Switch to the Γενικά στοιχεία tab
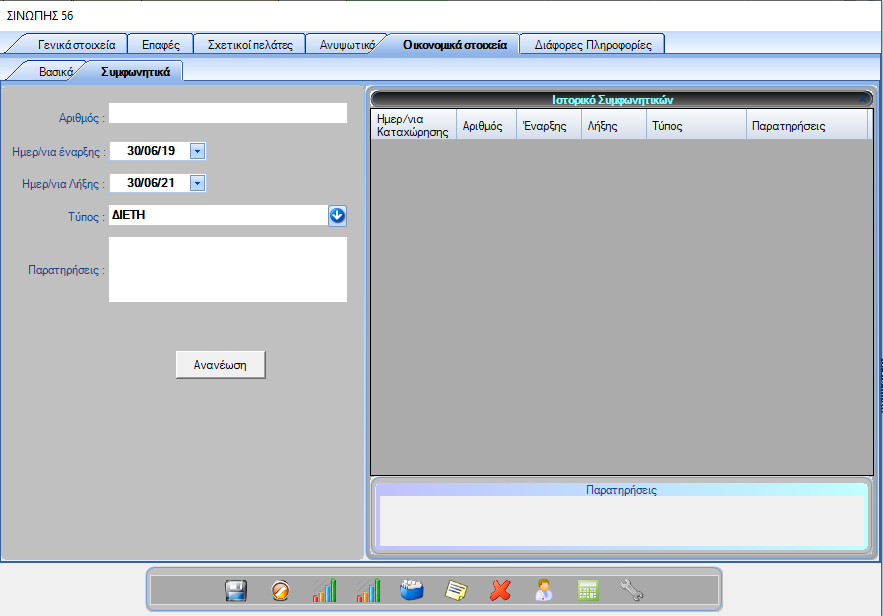The height and width of the screenshot is (616, 883). tap(76, 45)
